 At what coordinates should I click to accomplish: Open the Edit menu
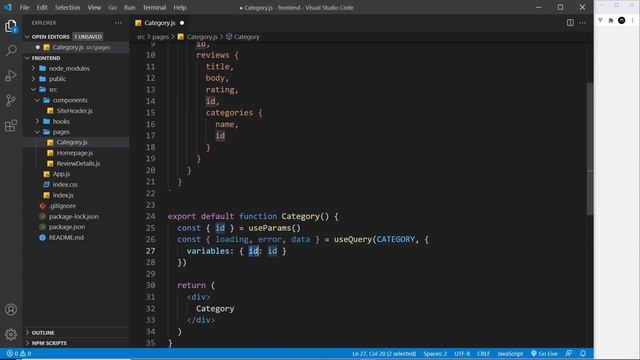point(42,7)
